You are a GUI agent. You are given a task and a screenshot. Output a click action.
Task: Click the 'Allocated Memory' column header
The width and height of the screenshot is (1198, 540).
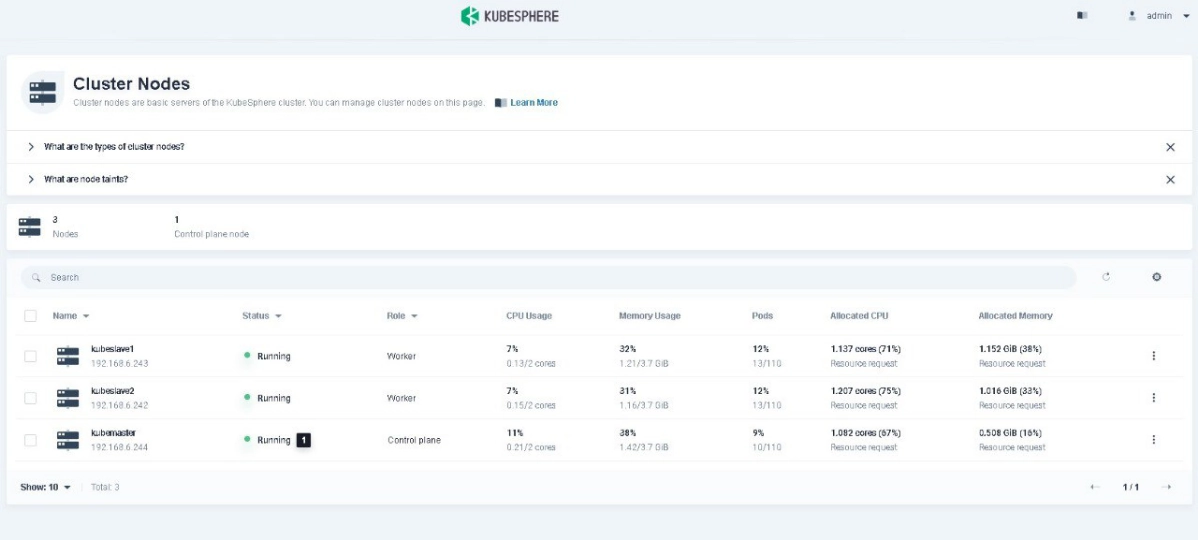(x=1015, y=315)
